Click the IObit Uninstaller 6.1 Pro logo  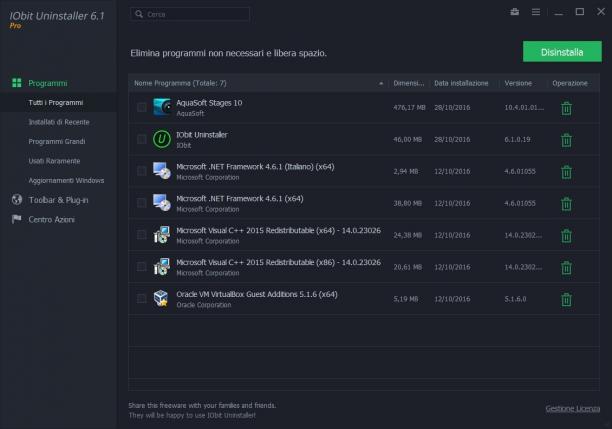click(x=57, y=19)
